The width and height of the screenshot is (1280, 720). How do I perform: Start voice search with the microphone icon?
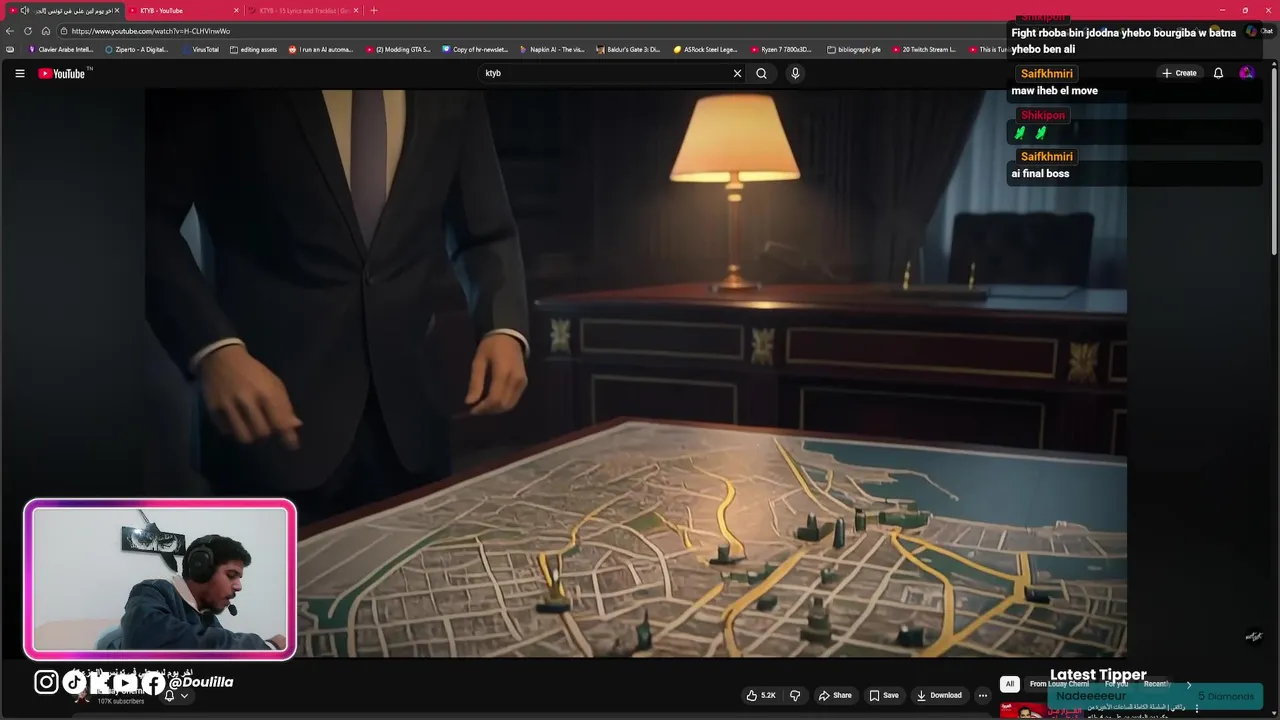[x=795, y=73]
